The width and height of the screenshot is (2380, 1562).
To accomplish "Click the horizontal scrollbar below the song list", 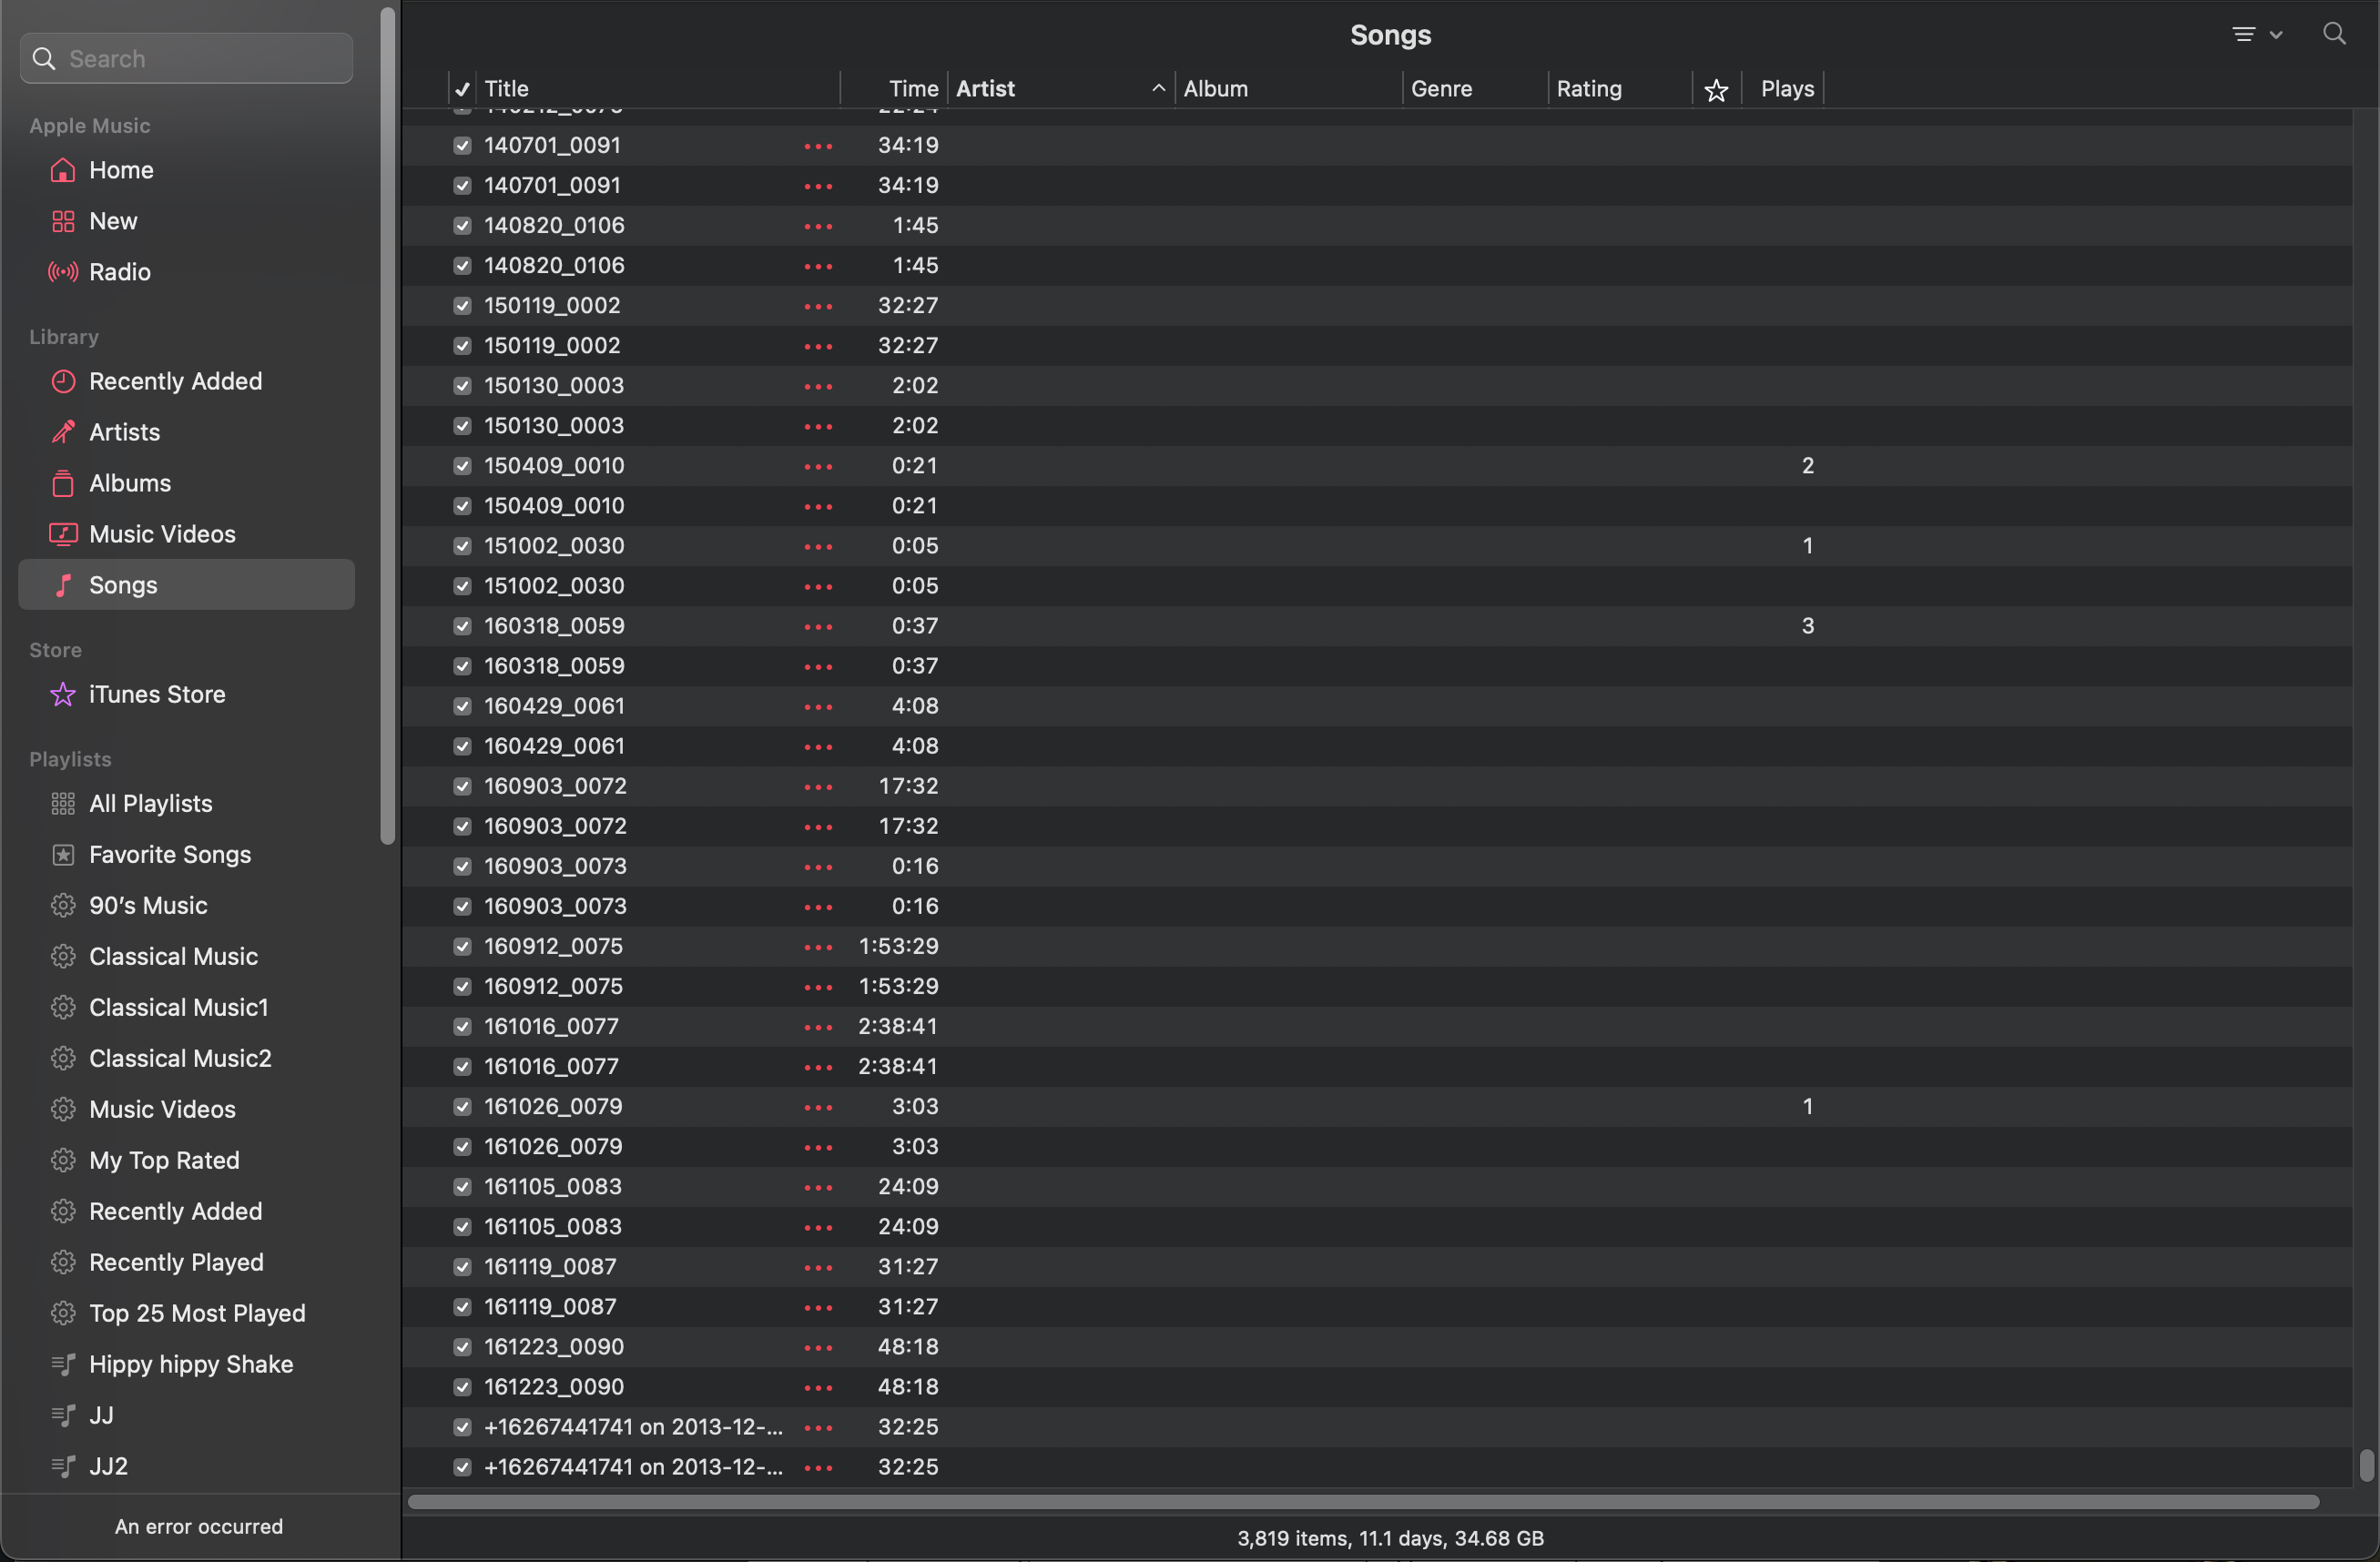I will 1362,1502.
